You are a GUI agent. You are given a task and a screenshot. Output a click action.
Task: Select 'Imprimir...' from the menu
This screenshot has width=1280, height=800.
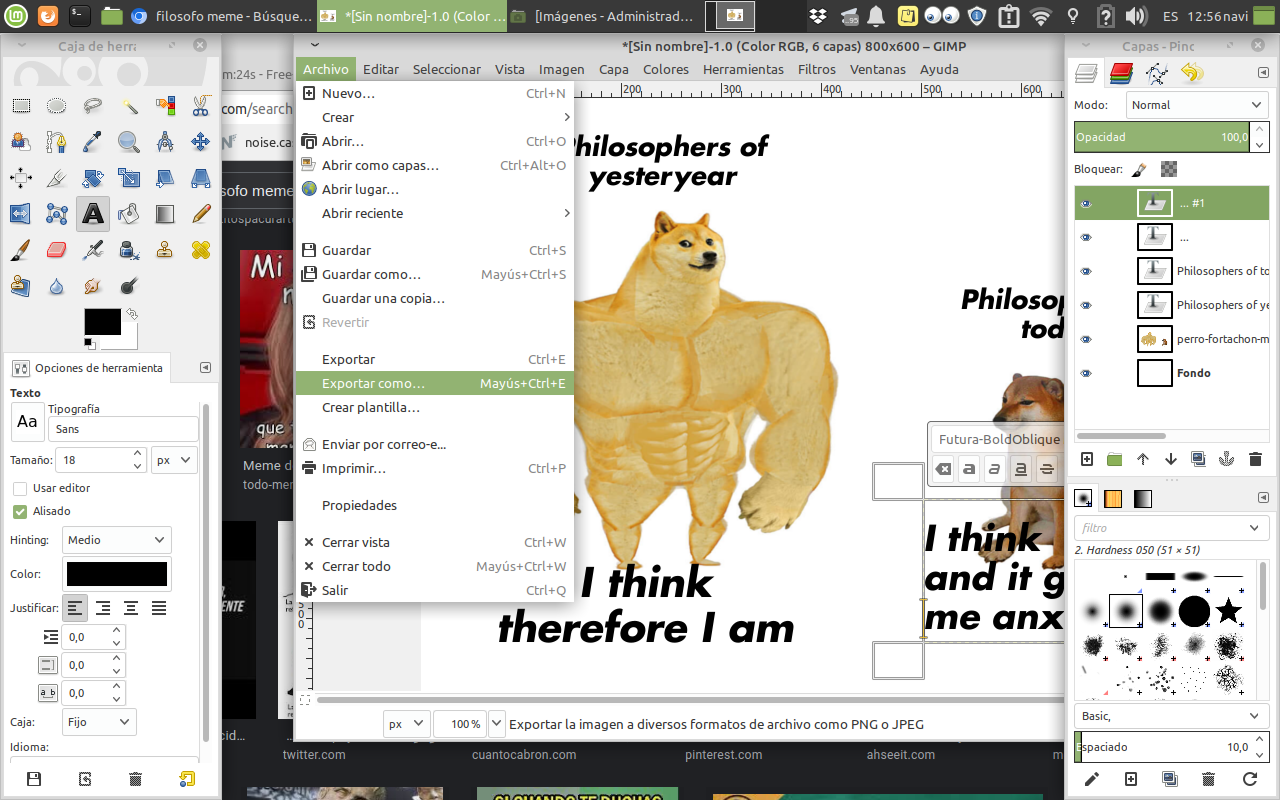tap(434, 468)
